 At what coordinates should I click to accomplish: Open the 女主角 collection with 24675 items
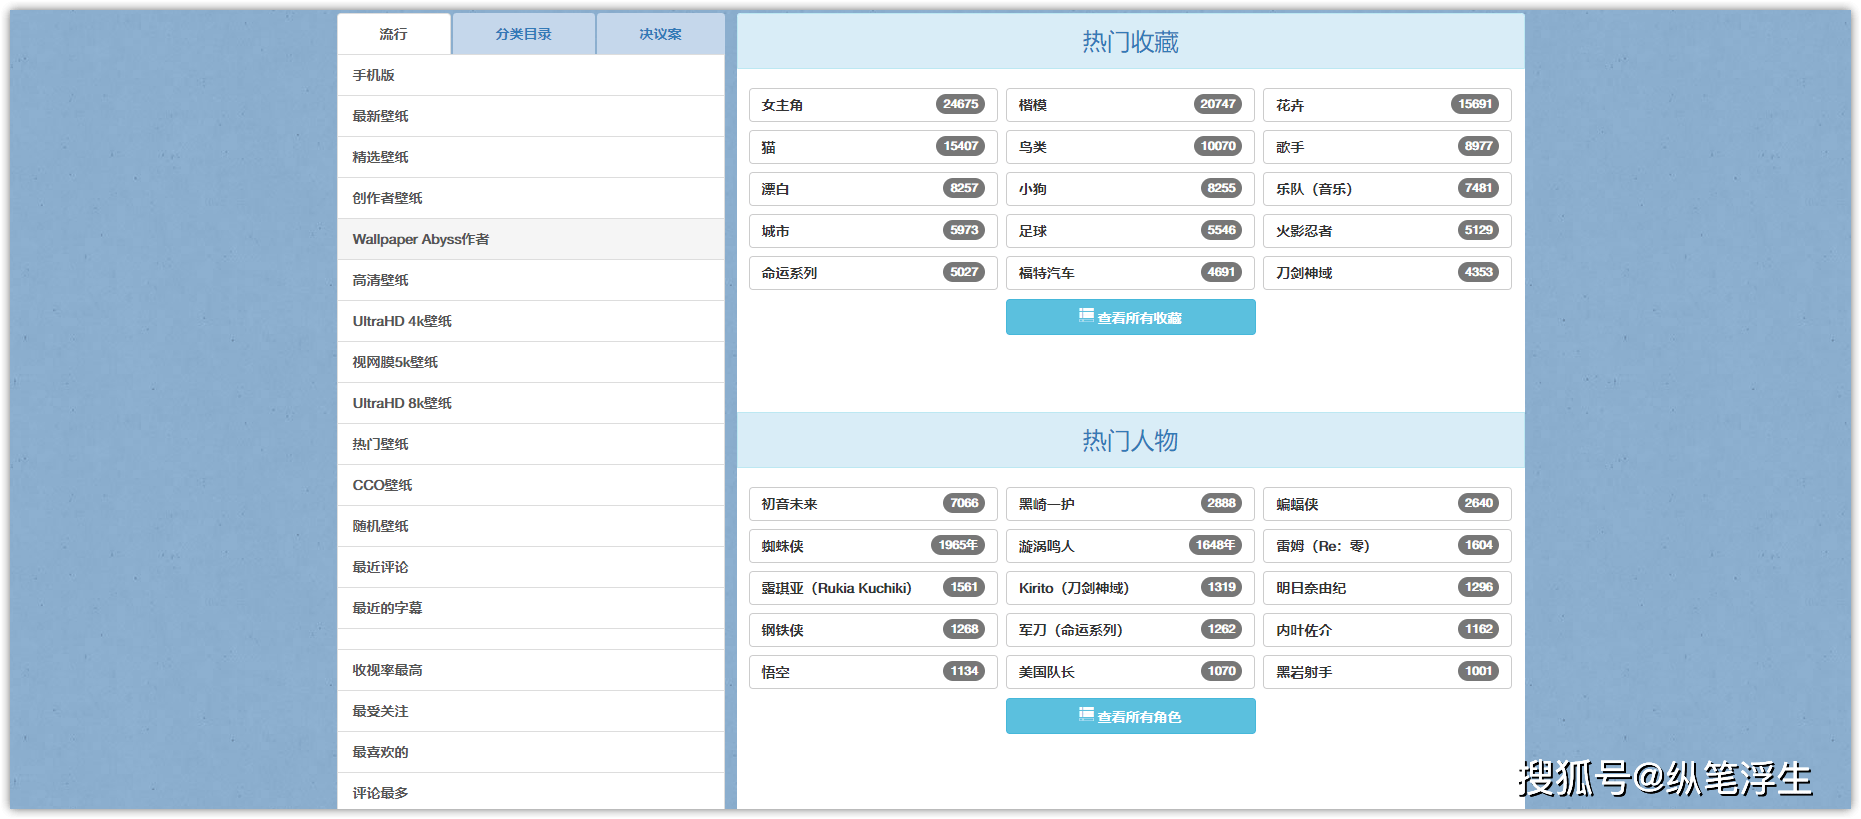(872, 105)
